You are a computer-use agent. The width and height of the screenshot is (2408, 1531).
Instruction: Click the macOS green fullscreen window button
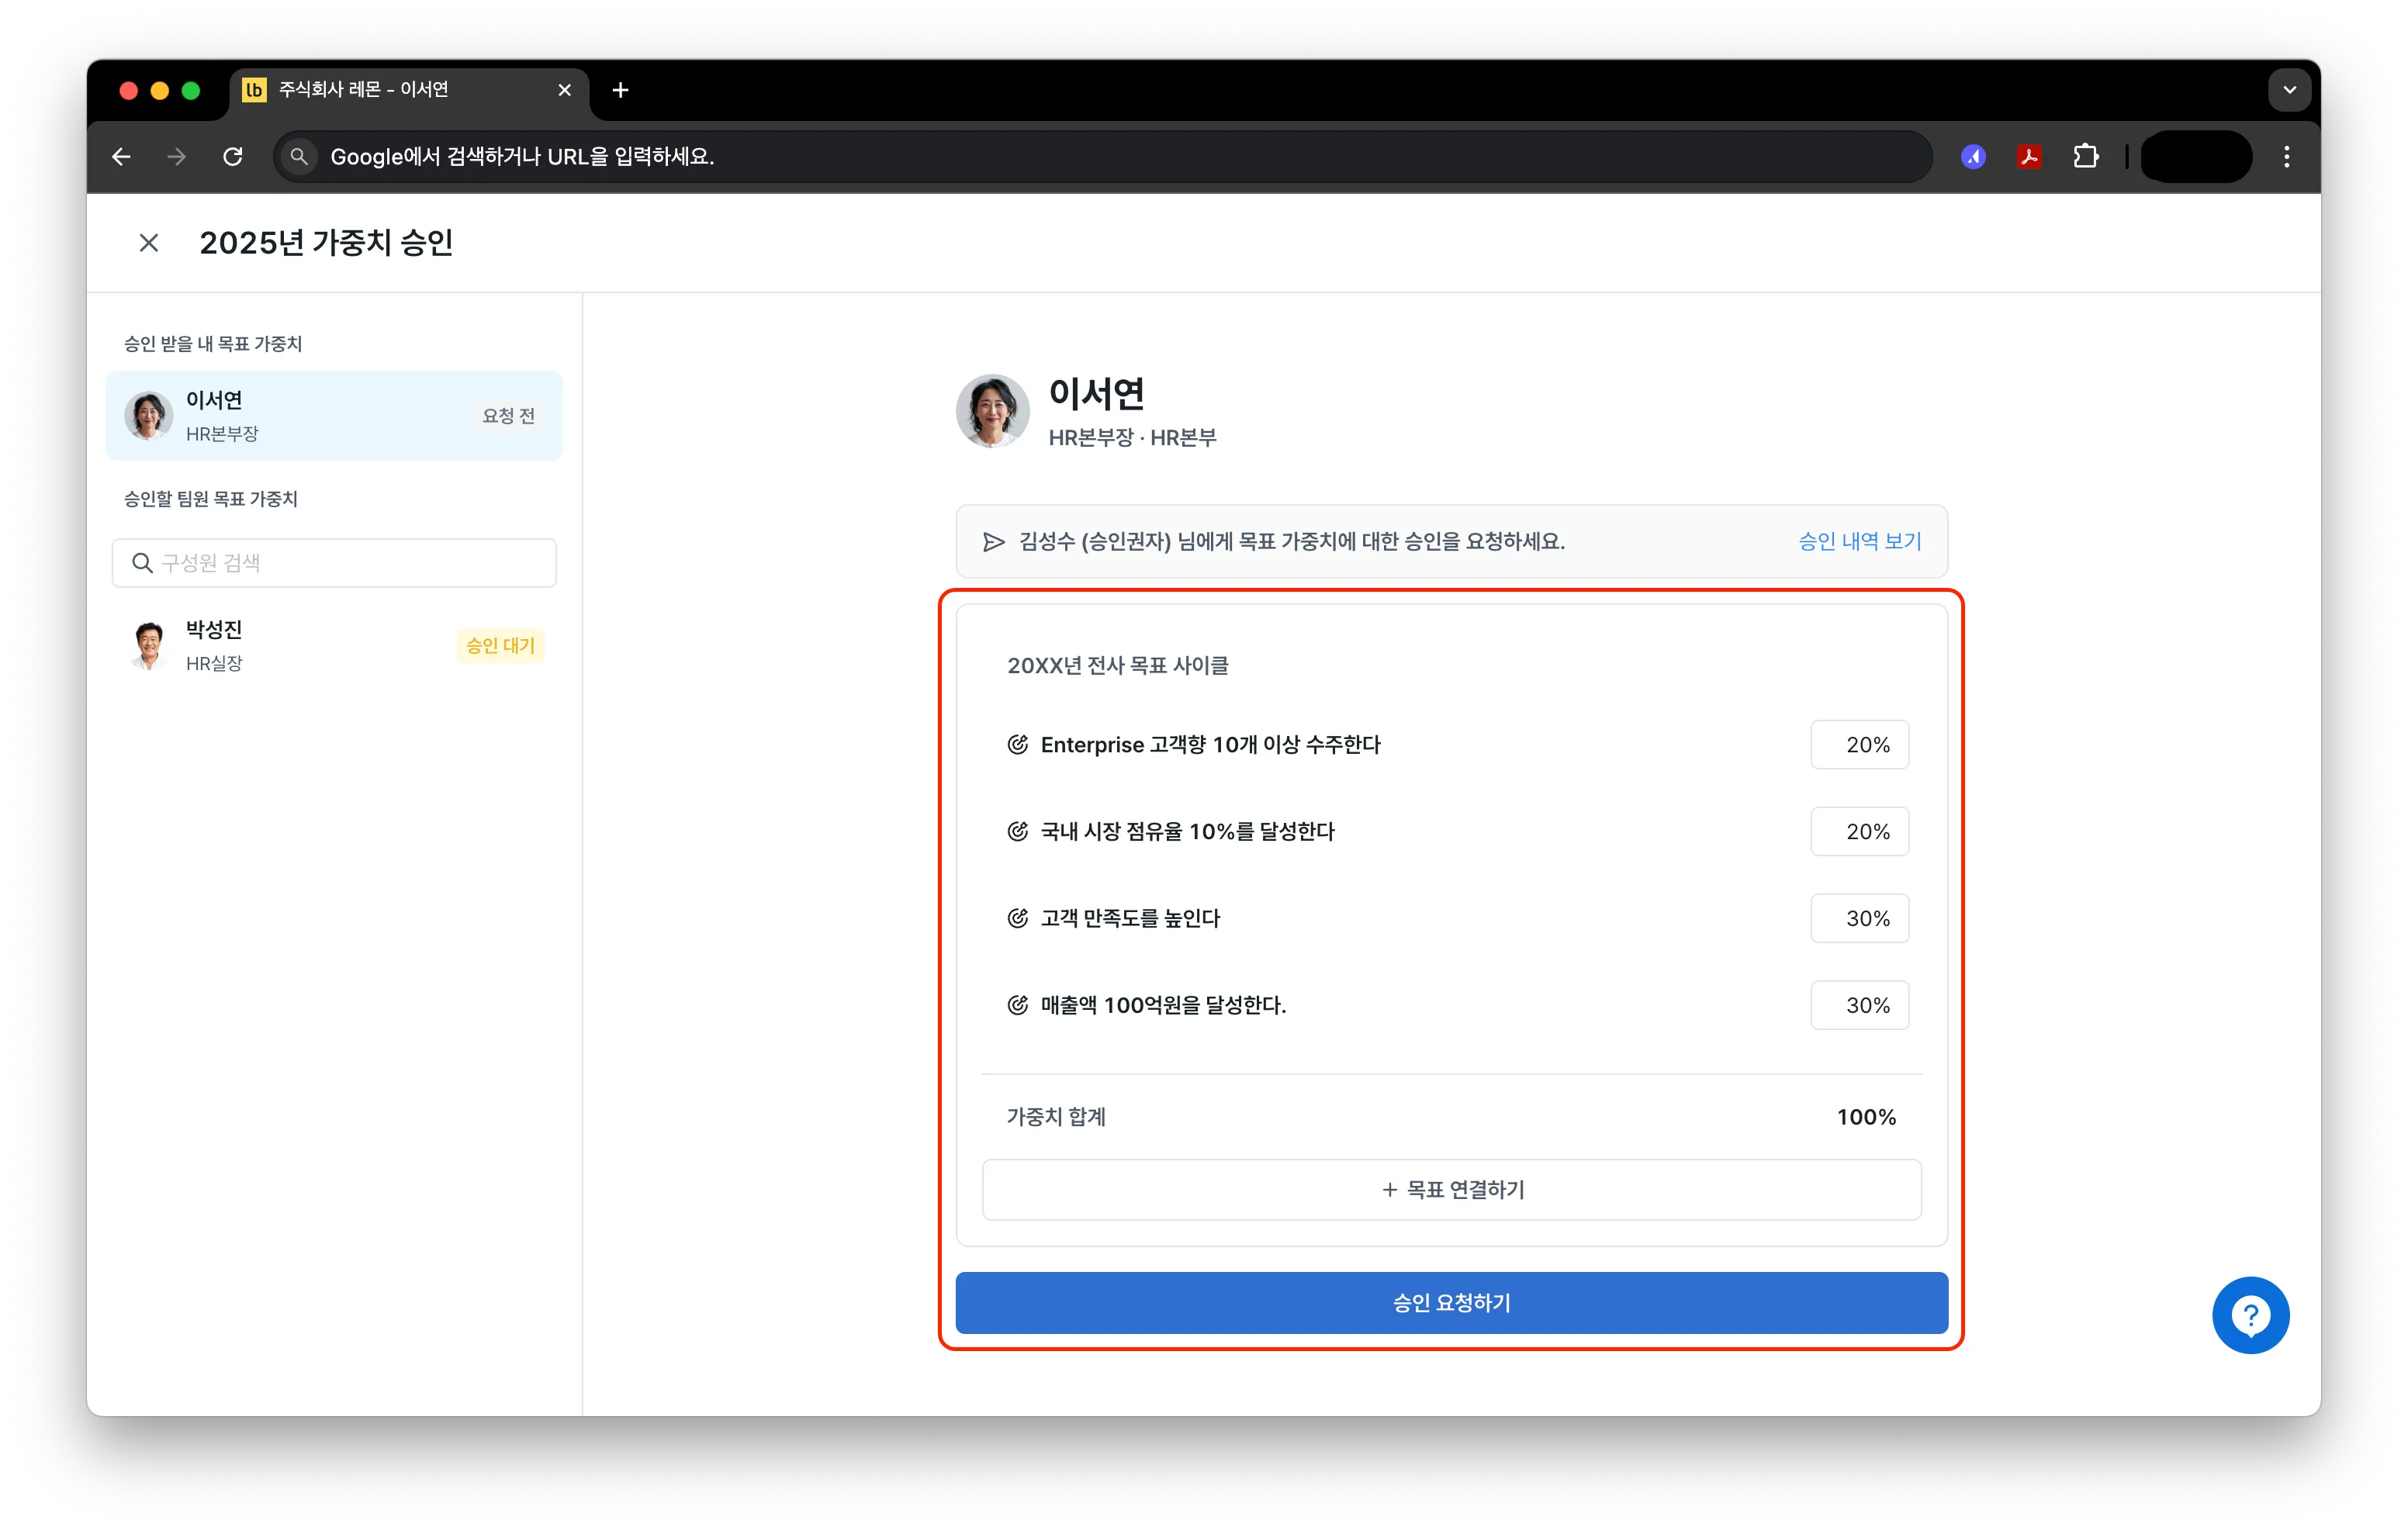tap(191, 90)
